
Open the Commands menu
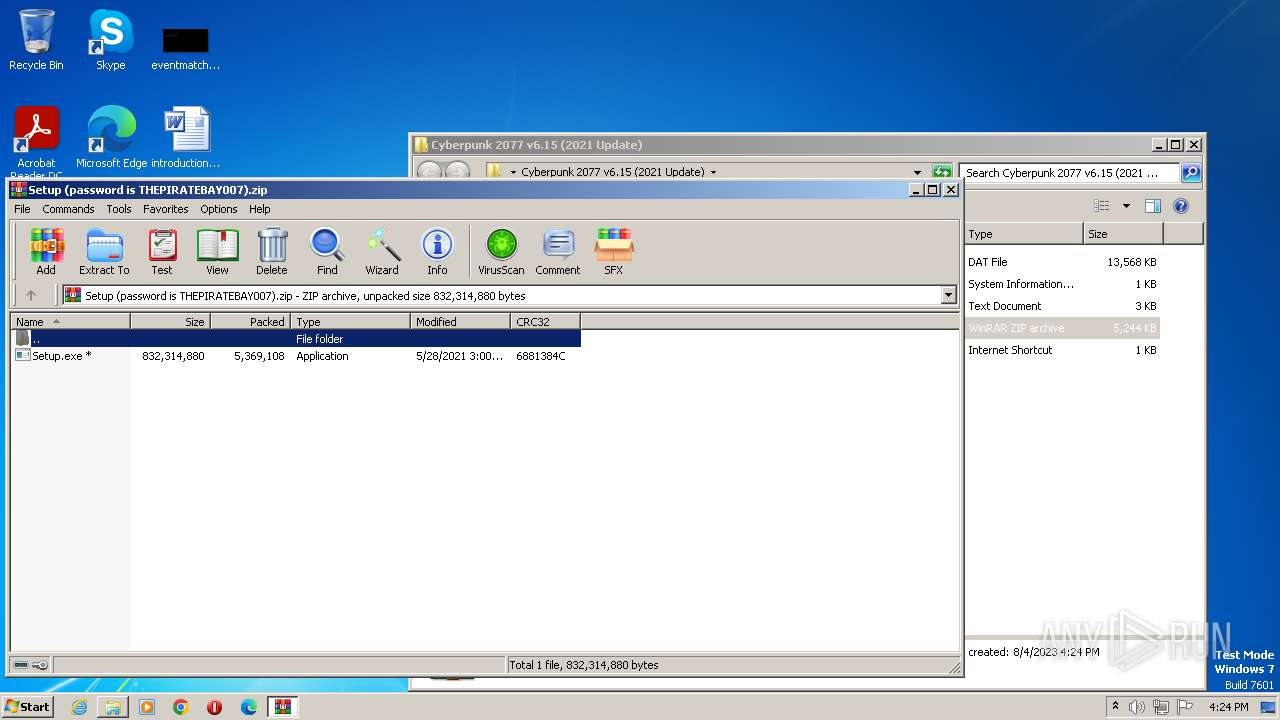(x=68, y=209)
